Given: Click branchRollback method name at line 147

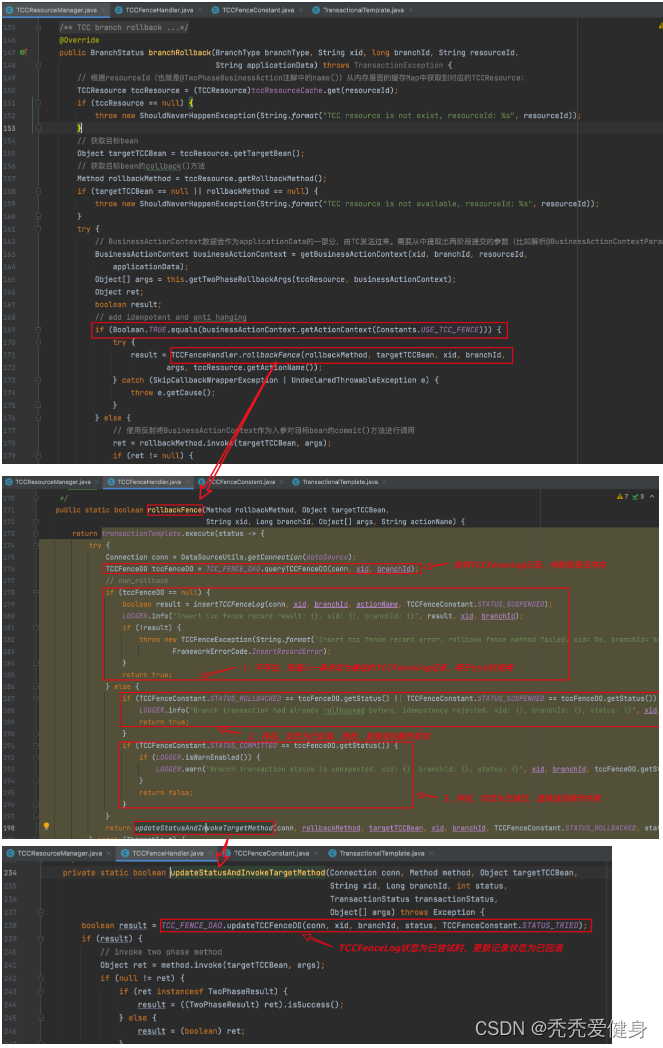Looking at the screenshot, I should tap(180, 53).
